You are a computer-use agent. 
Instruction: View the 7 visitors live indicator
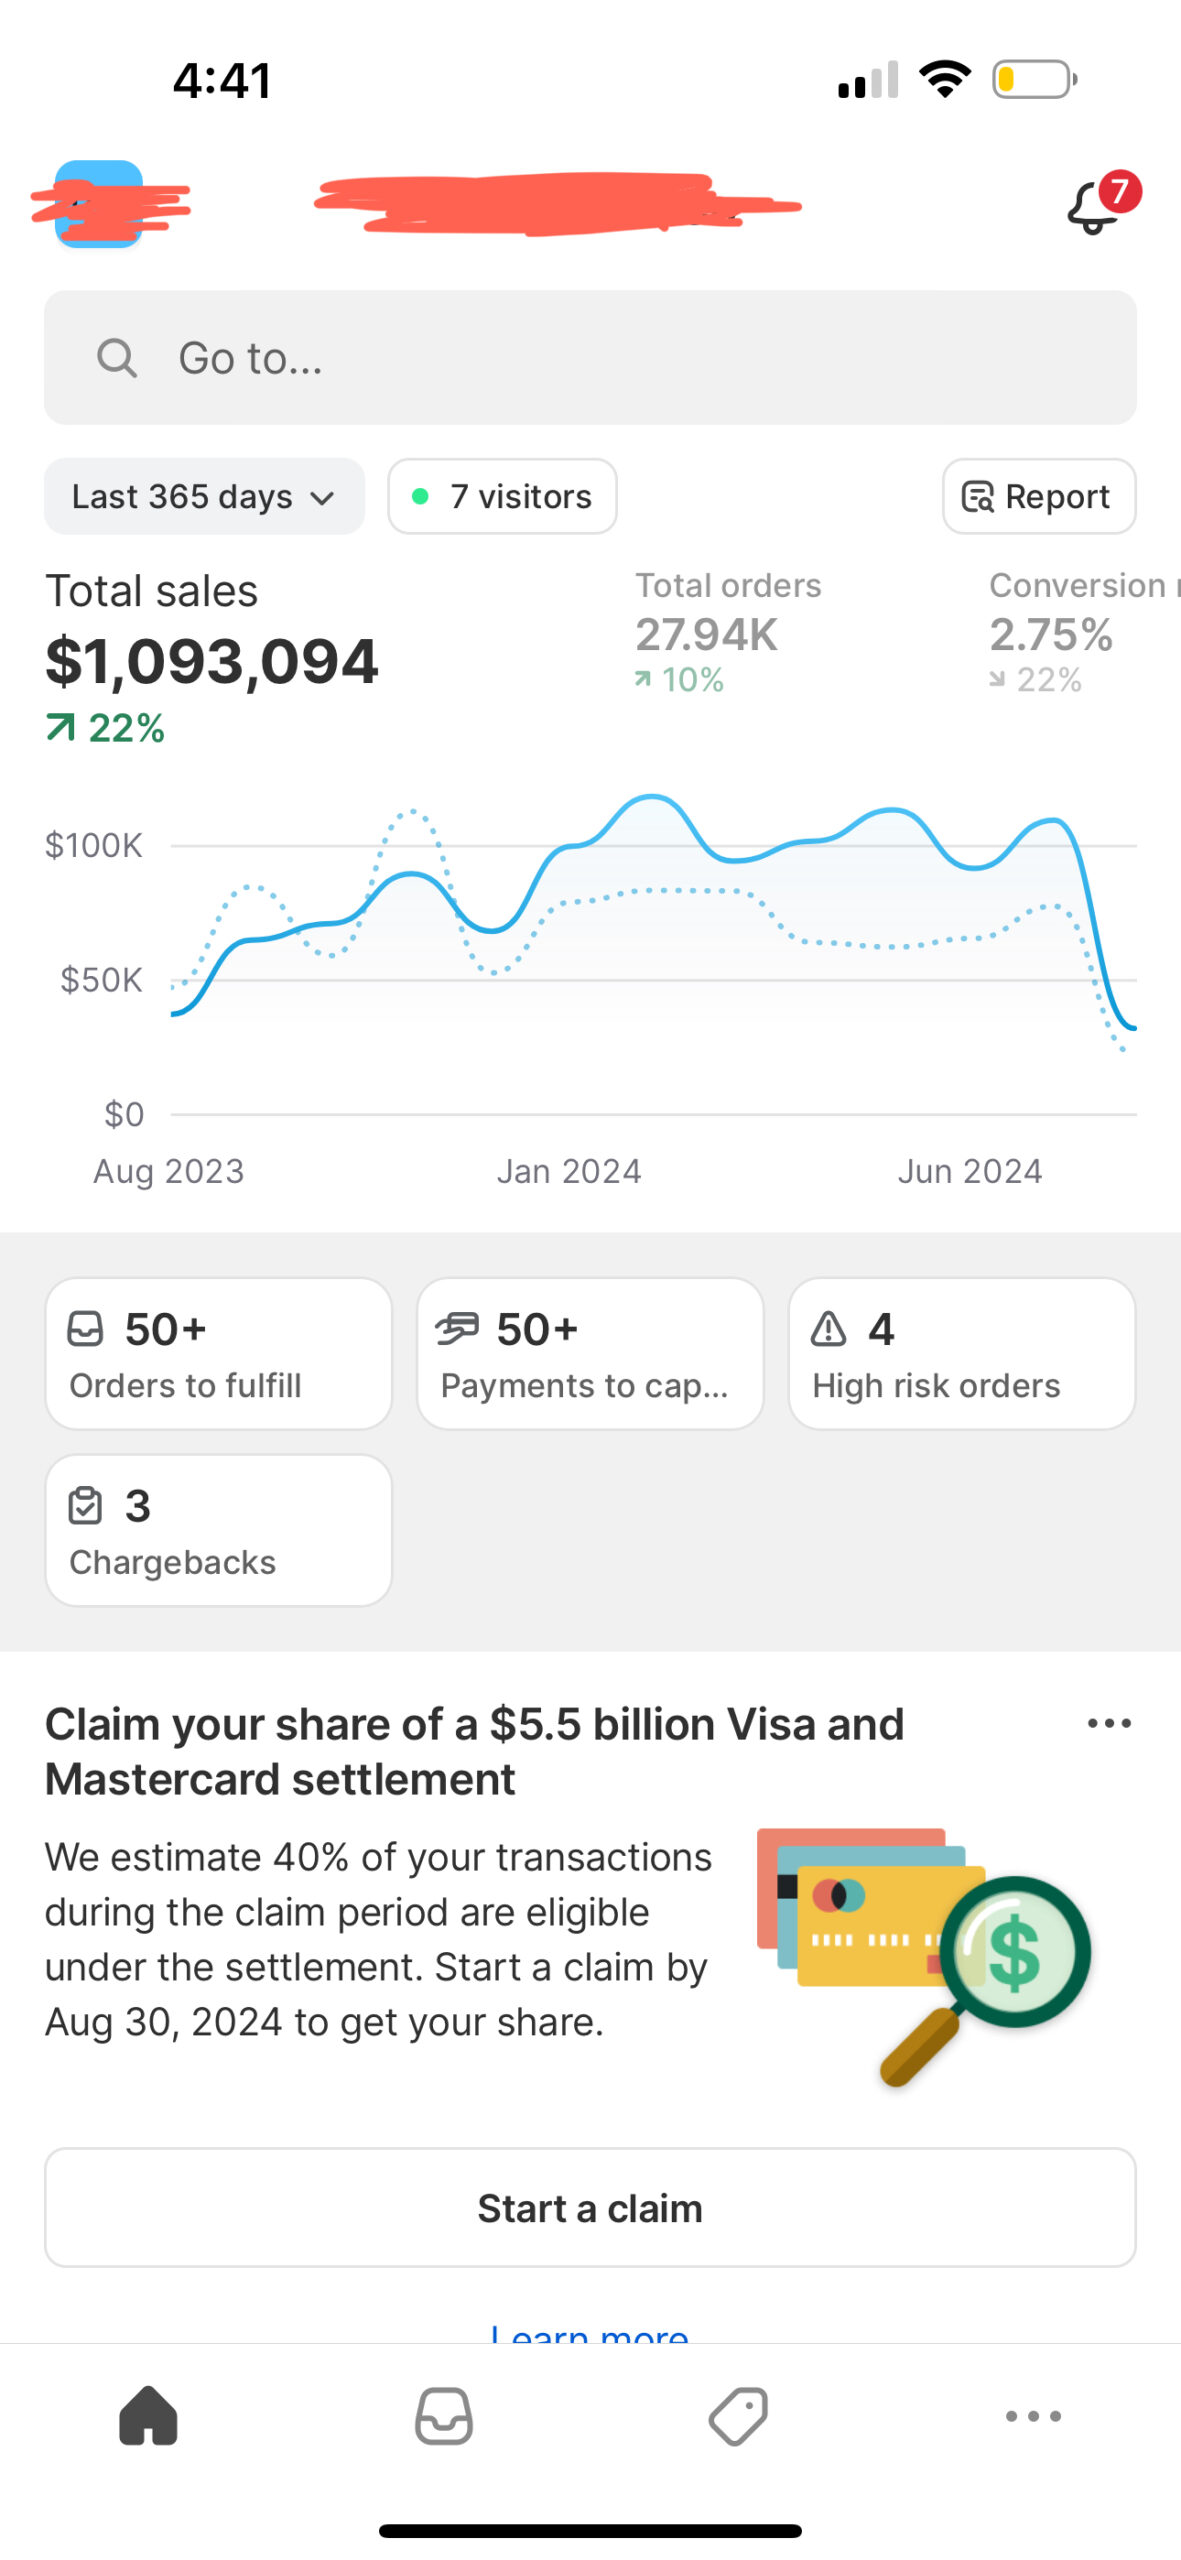tap(502, 496)
